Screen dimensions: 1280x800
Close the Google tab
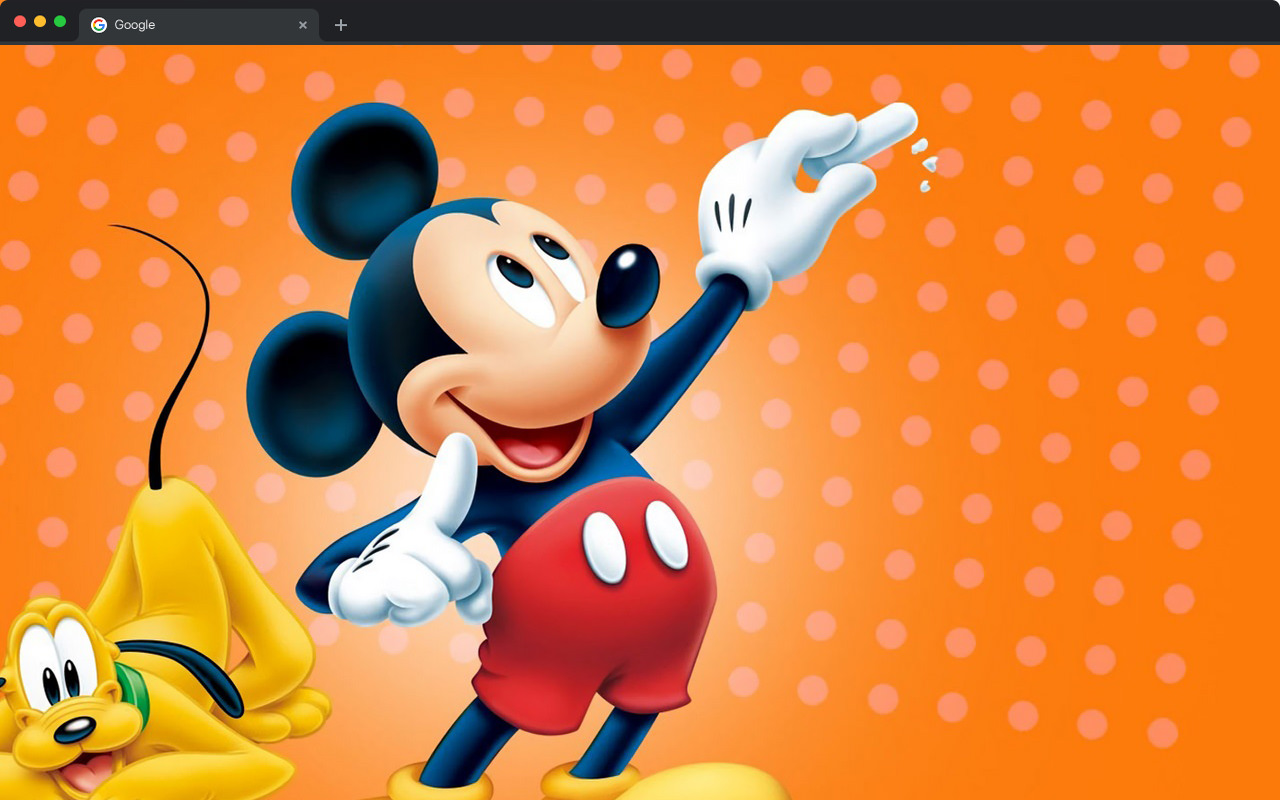tap(303, 25)
